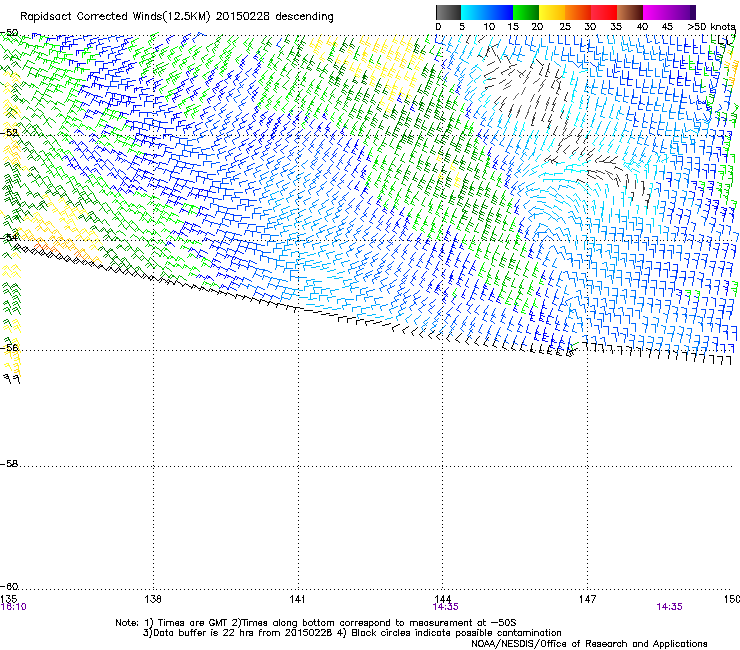Click the '25' legend scale label
740x650 pixels.
[x=564, y=27]
